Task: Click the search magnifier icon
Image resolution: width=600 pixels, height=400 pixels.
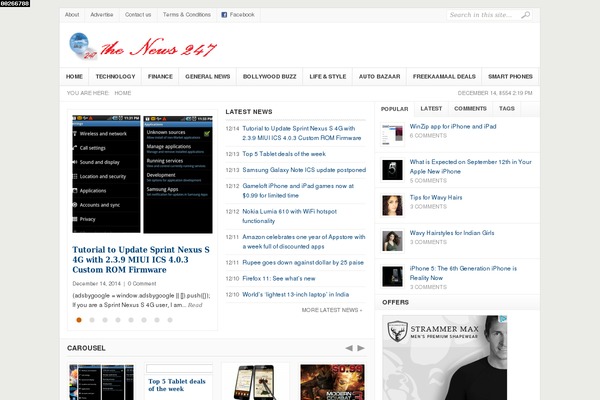Action: tap(525, 15)
